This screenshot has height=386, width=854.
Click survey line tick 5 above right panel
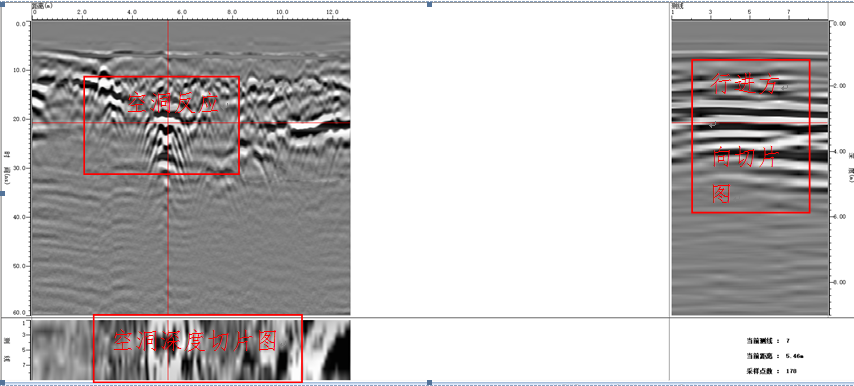(750, 11)
